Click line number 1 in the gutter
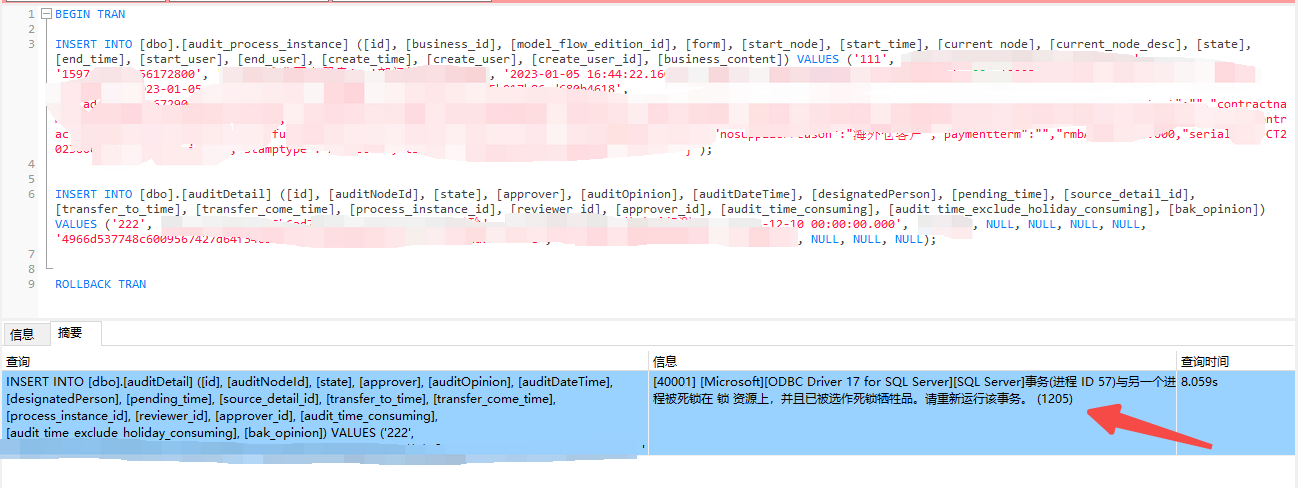Screen dimensions: 1301x488 pos(31,14)
